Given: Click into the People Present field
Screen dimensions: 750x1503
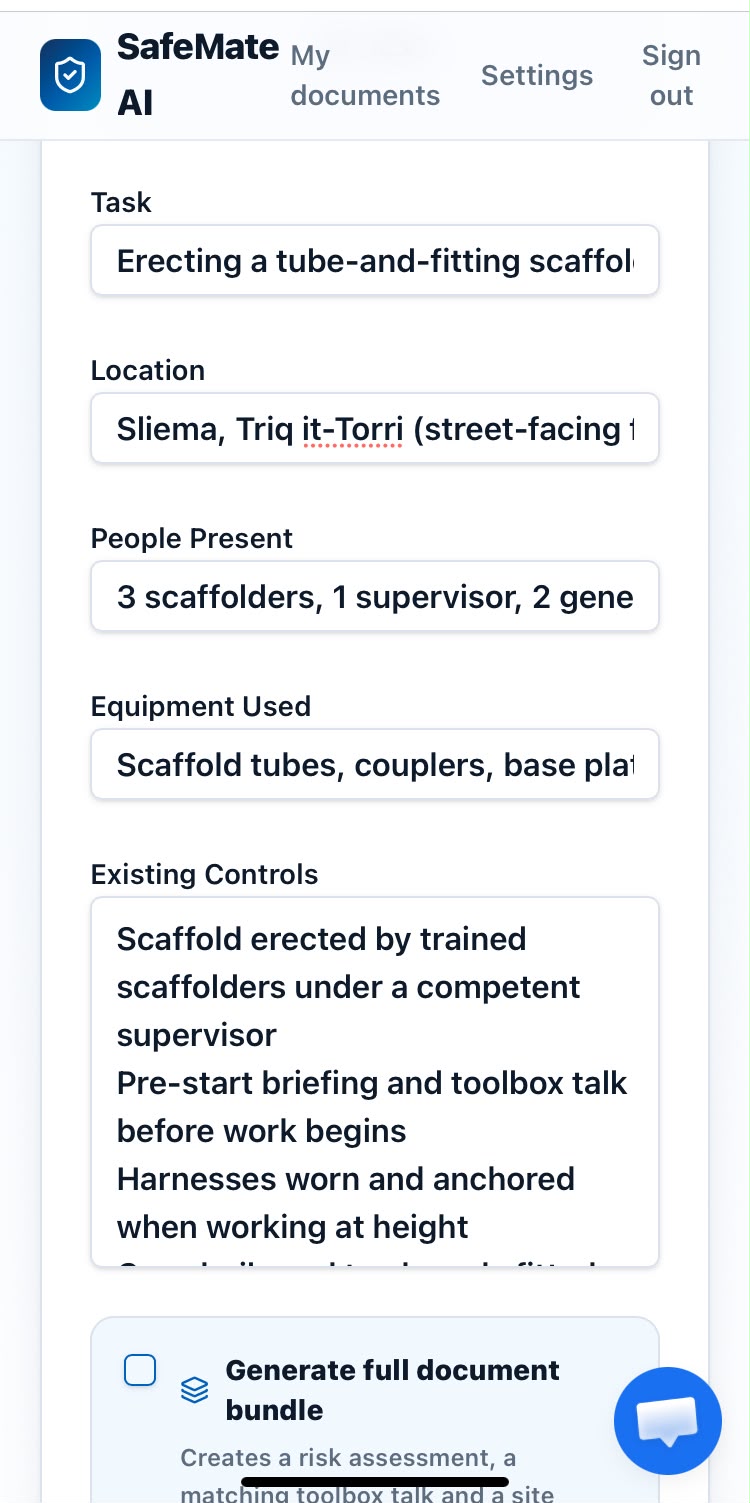Looking at the screenshot, I should point(375,597).
